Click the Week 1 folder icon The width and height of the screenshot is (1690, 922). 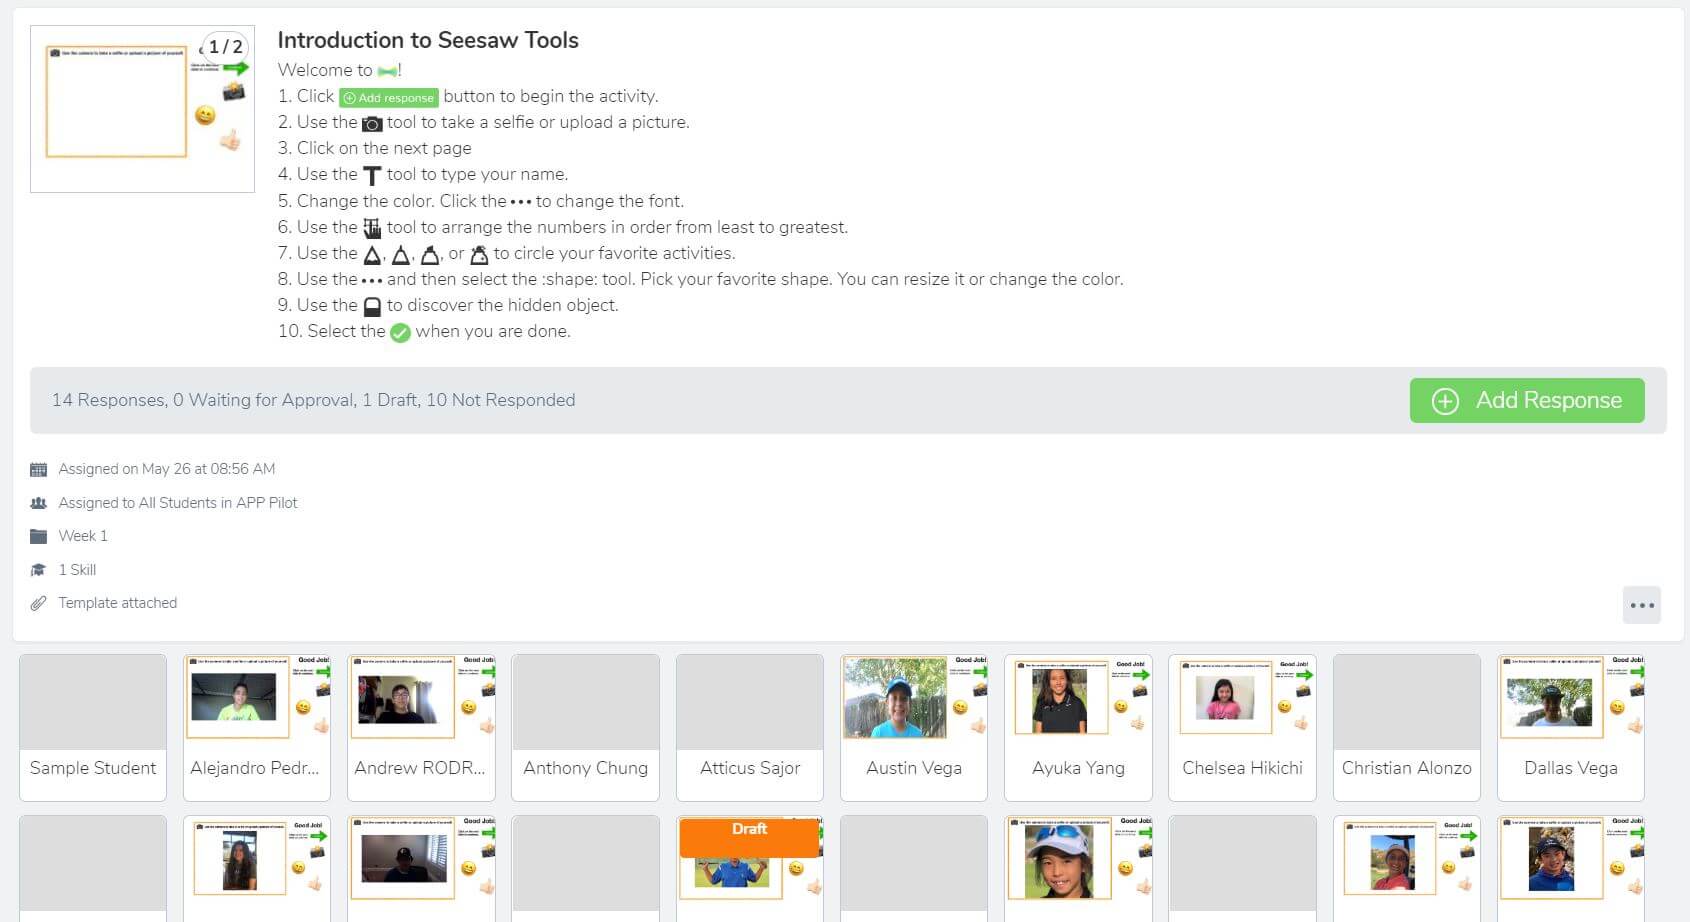coord(39,536)
